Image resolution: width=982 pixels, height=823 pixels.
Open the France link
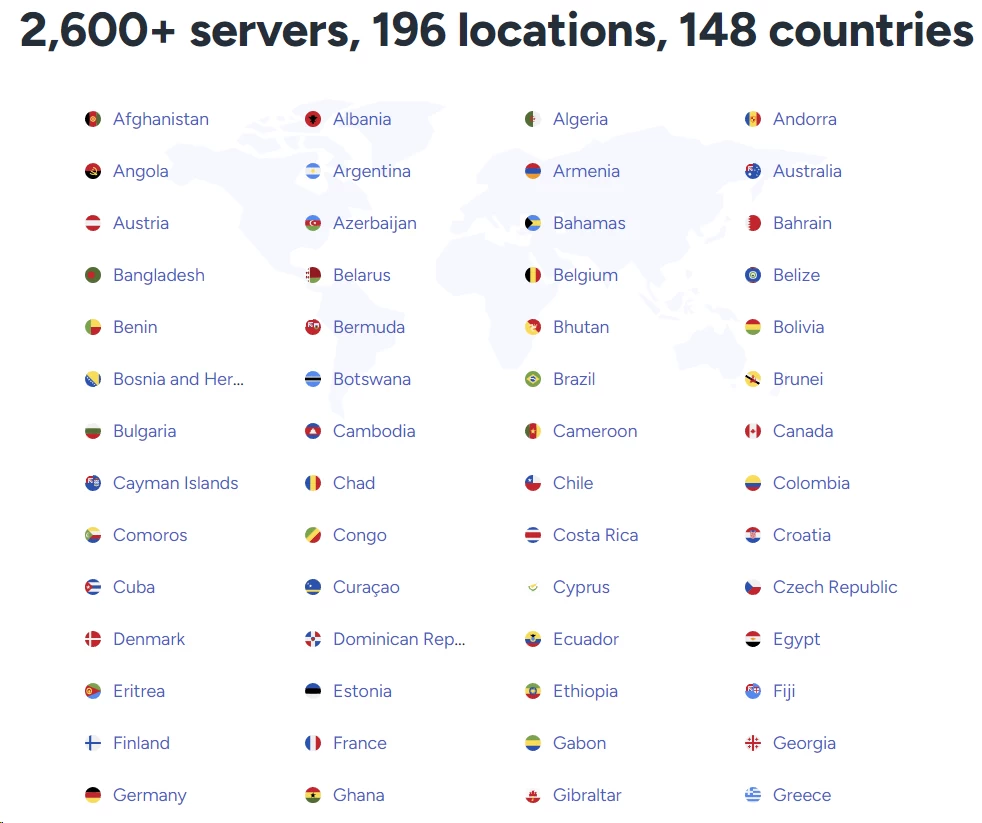point(359,743)
